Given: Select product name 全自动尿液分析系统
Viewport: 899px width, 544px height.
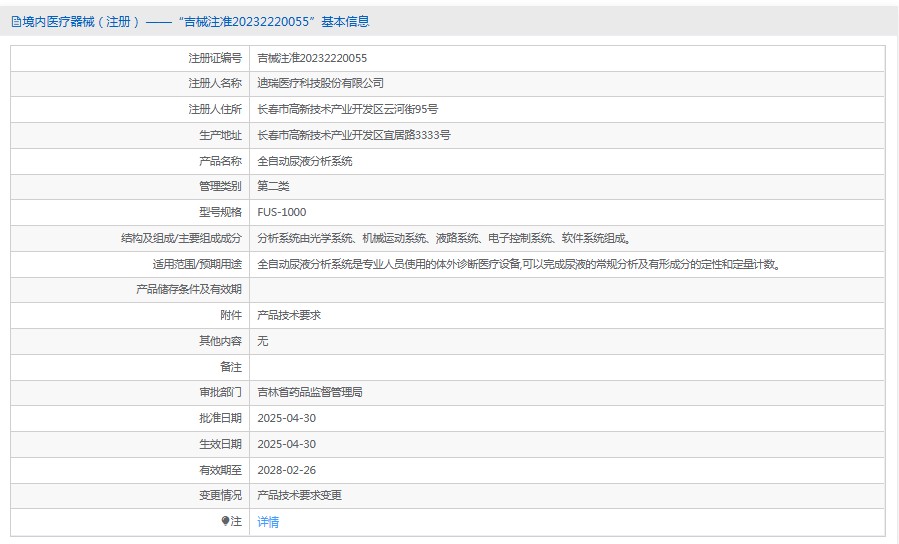Looking at the screenshot, I should click(304, 161).
